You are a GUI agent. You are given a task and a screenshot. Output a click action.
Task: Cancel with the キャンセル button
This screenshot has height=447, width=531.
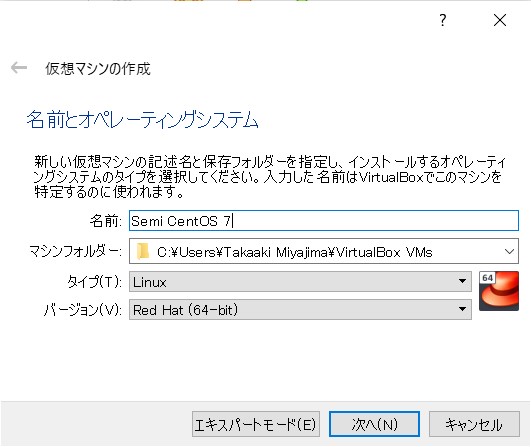pyautogui.click(x=474, y=424)
